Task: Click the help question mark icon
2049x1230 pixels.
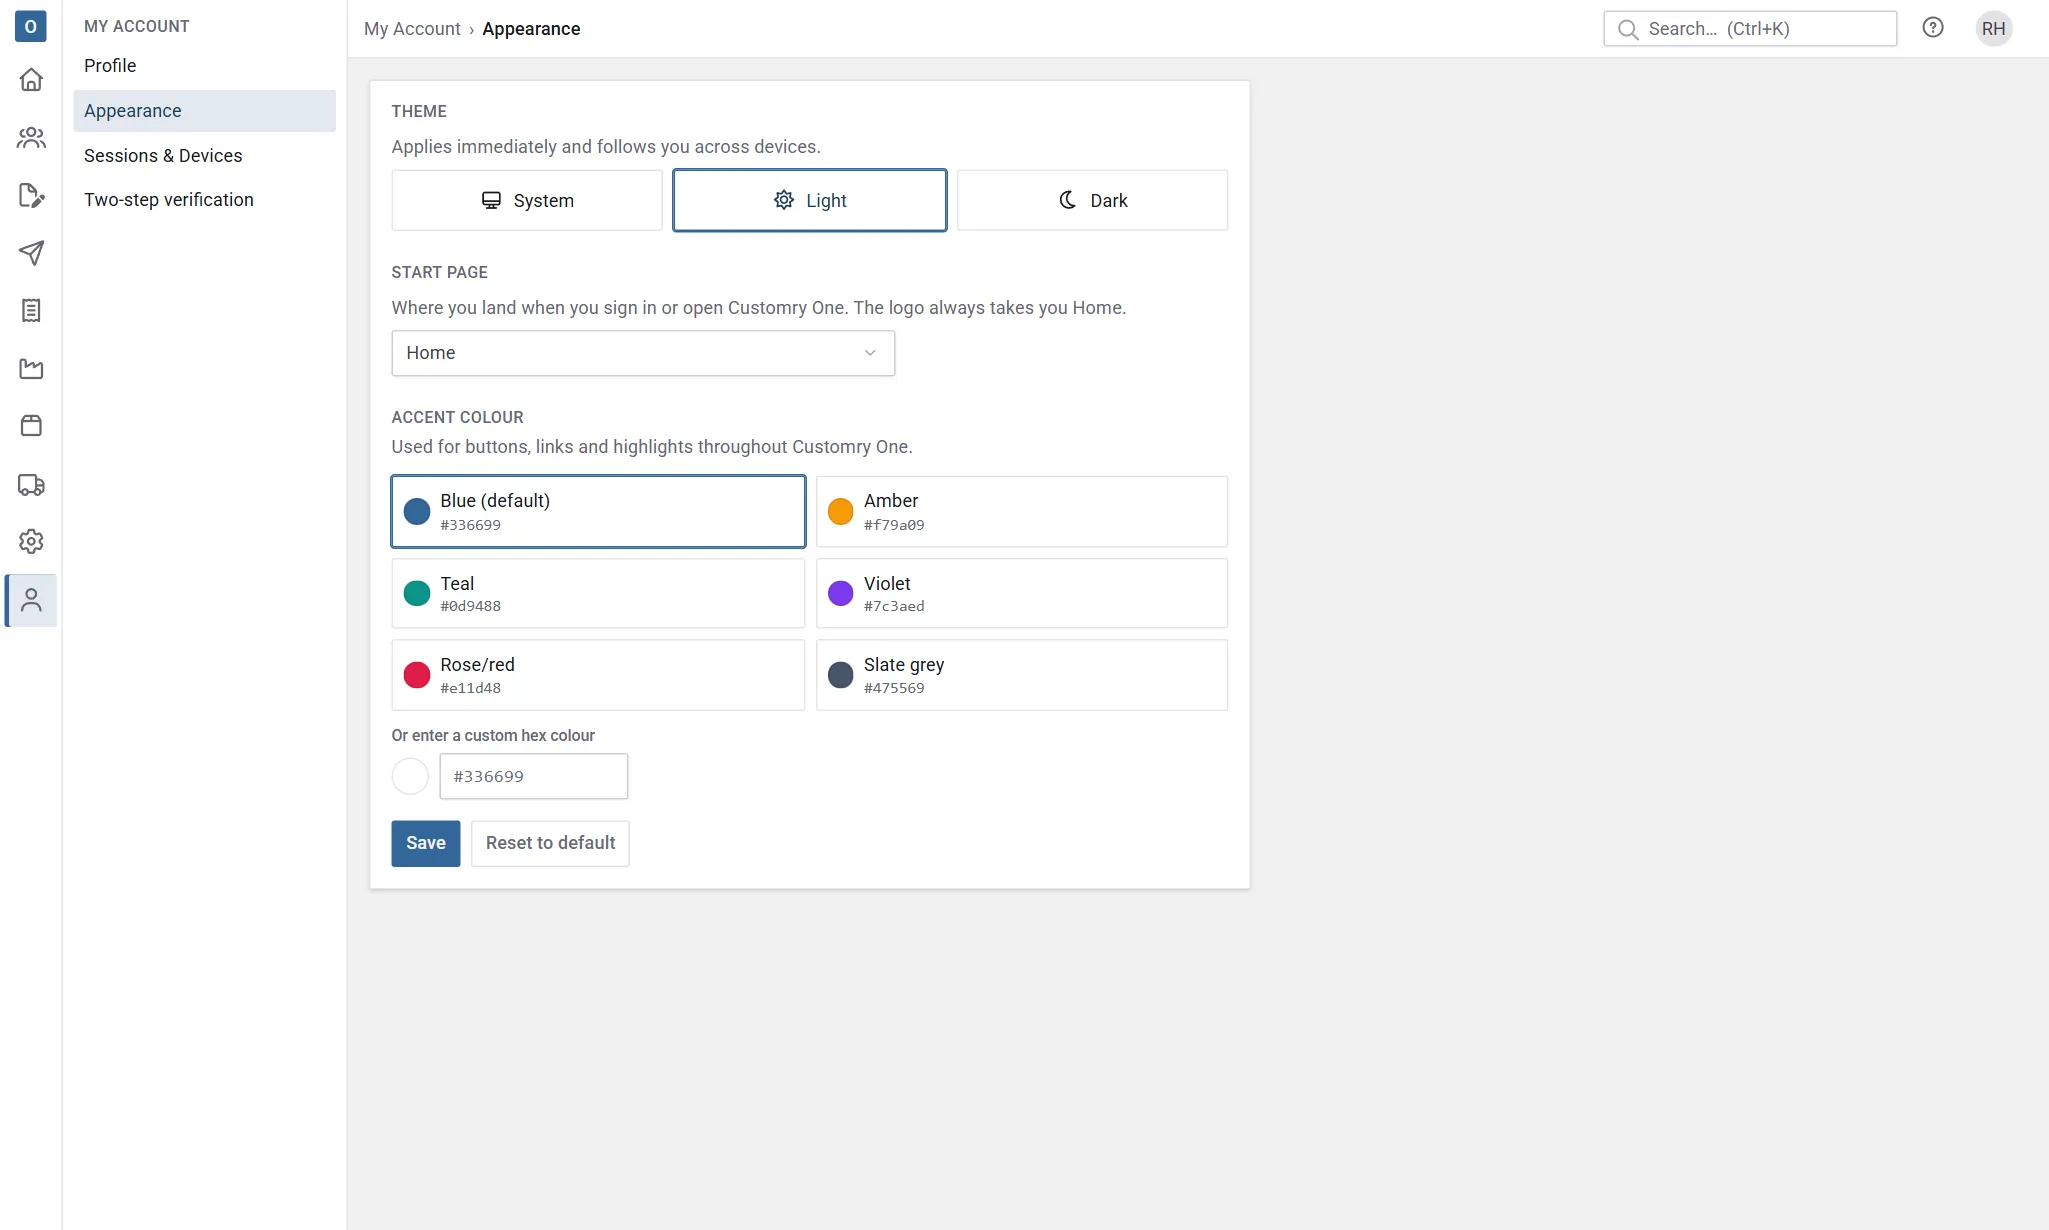Action: pyautogui.click(x=1933, y=28)
